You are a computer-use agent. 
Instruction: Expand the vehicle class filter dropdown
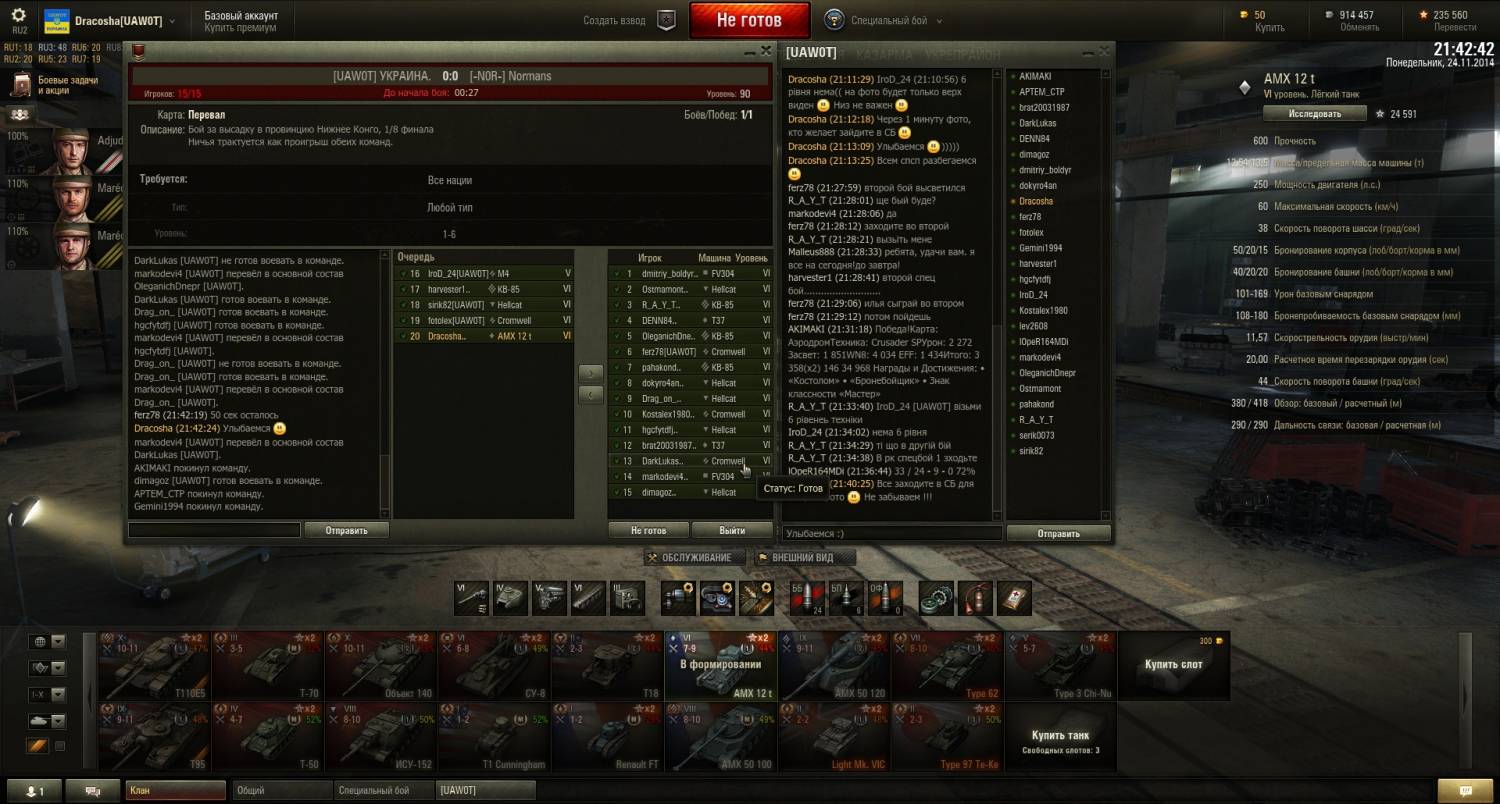[58, 668]
